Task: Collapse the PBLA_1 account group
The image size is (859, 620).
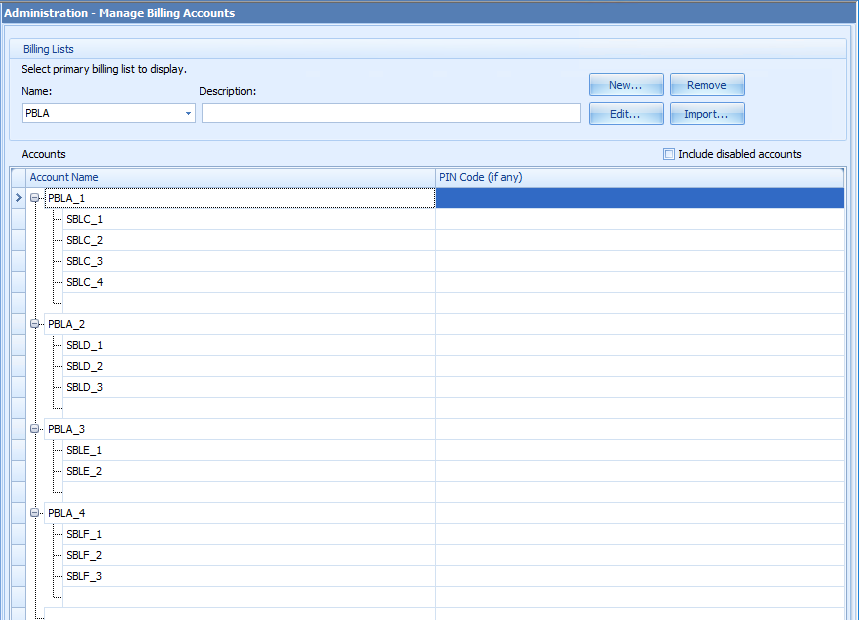Action: (x=35, y=198)
